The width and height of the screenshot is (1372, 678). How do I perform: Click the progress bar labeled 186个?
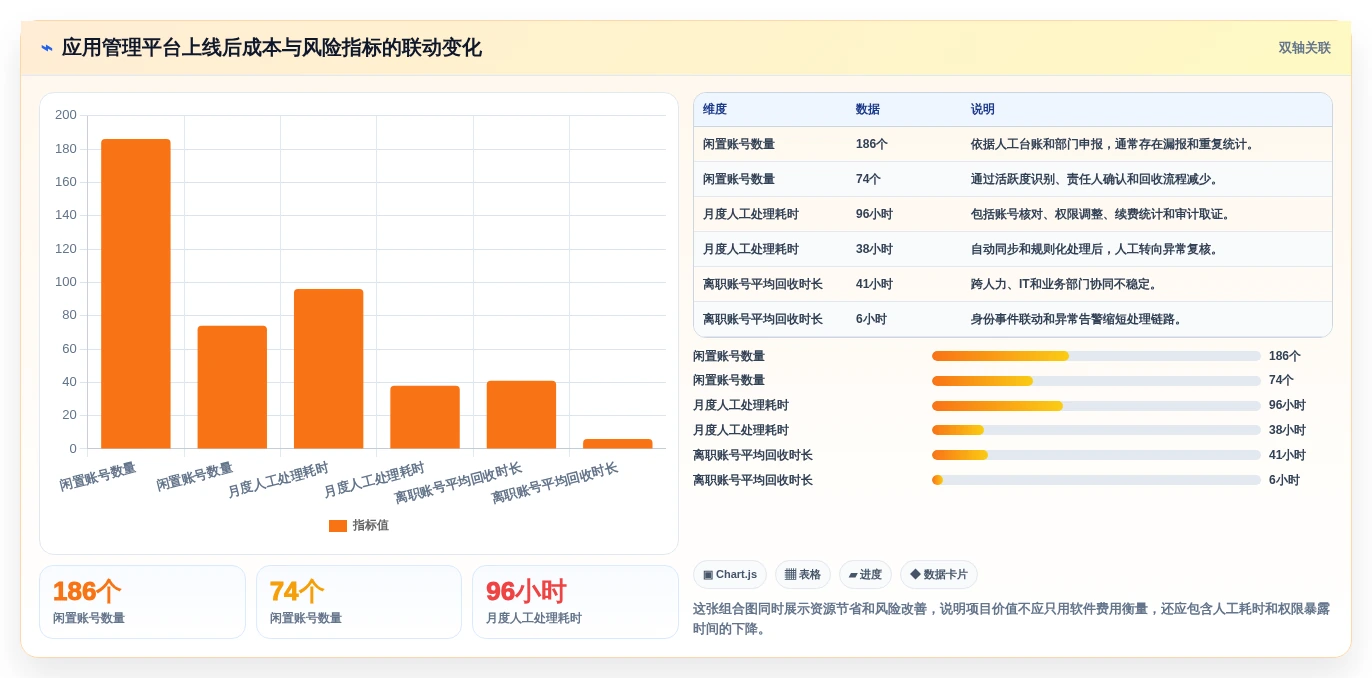pos(1096,356)
